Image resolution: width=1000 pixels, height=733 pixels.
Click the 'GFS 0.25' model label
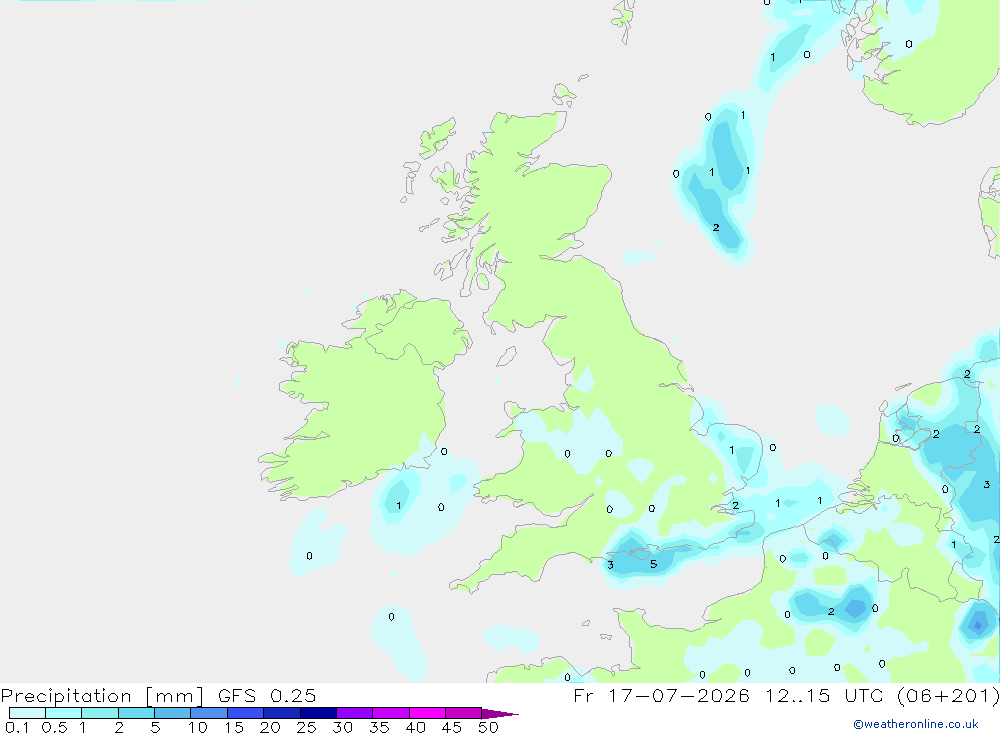click(x=267, y=695)
